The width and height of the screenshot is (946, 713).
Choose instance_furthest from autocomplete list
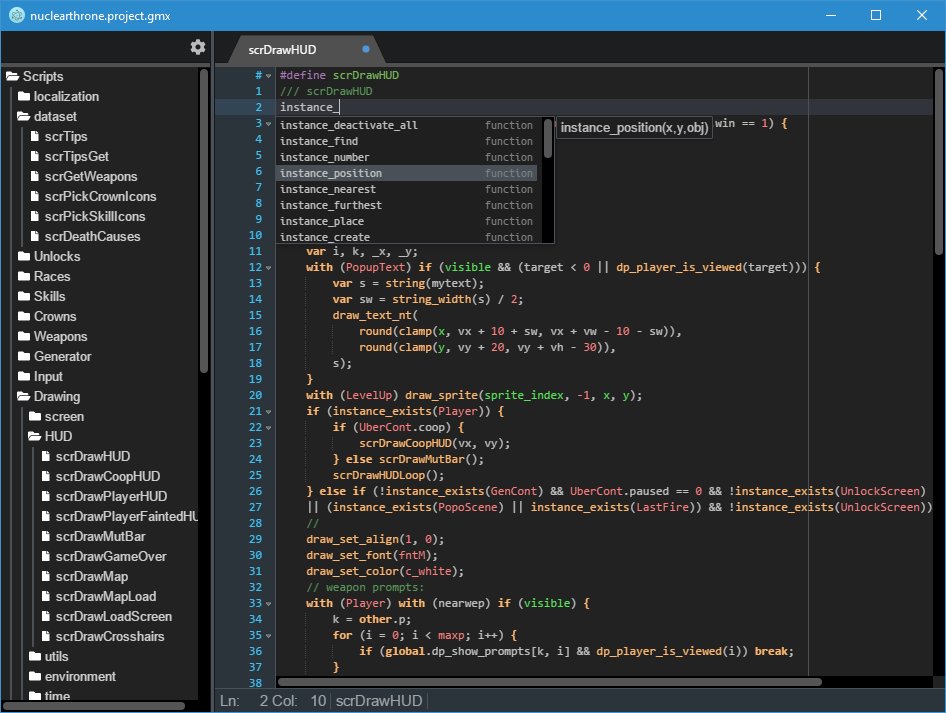pyautogui.click(x=407, y=205)
